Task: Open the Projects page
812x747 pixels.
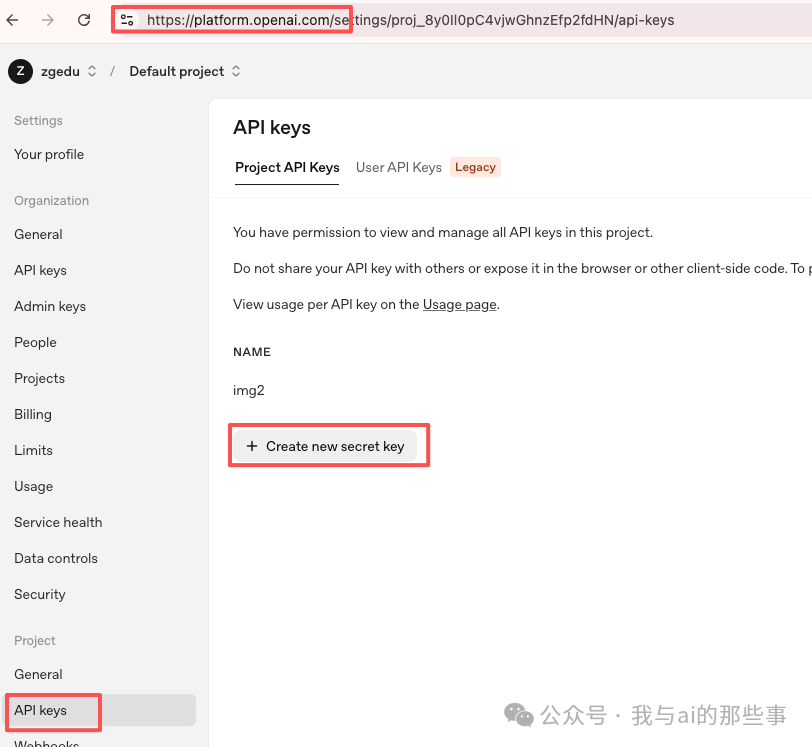Action: point(39,378)
